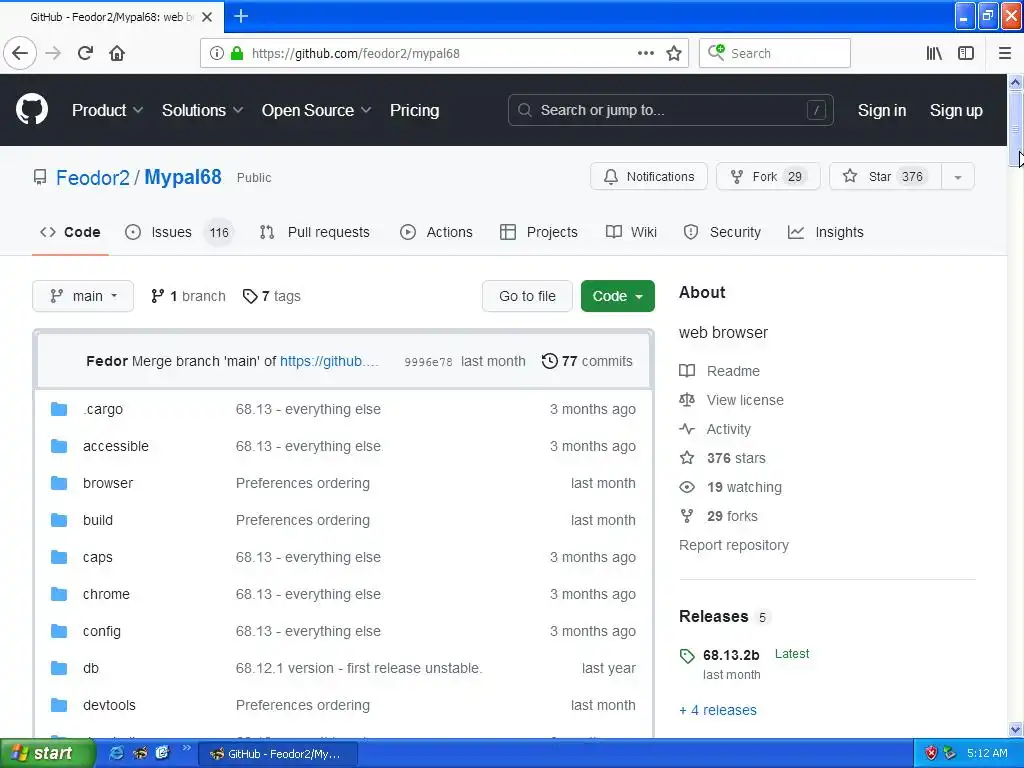1024x768 pixels.
Task: Open the browser folder
Action: (108, 483)
